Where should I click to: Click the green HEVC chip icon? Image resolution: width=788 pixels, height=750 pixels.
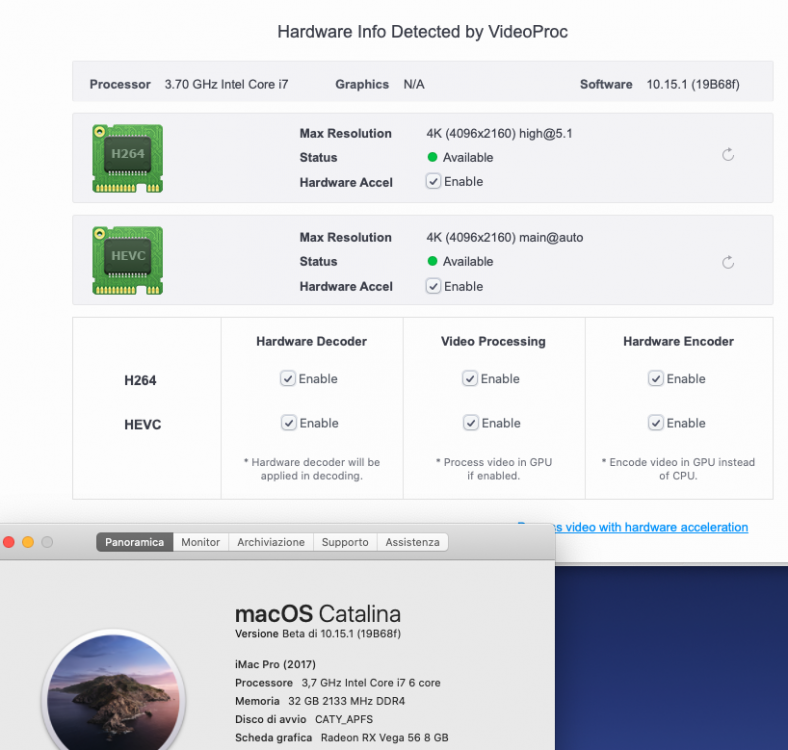point(128,260)
